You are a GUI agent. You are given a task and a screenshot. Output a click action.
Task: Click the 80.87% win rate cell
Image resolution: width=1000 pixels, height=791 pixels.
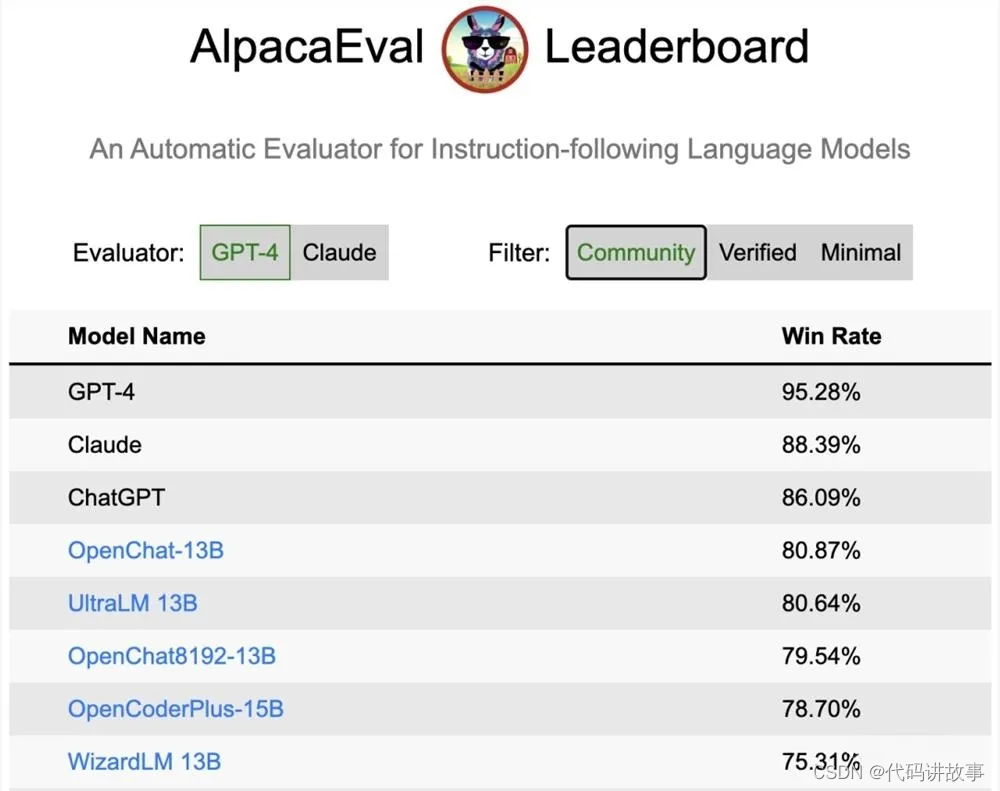coord(821,550)
